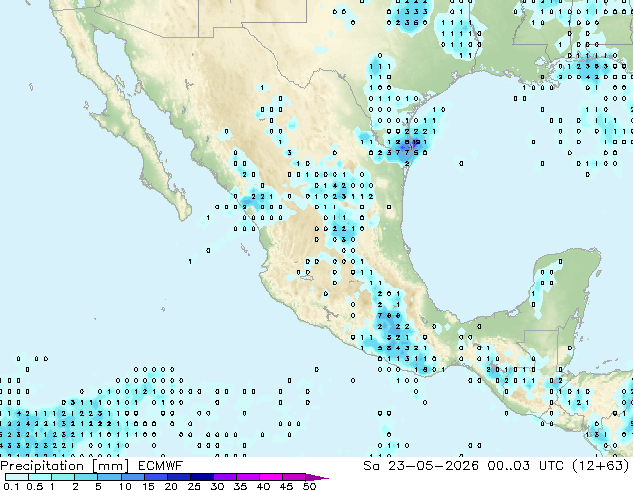Click the '0.1' legend value

pos(12,486)
